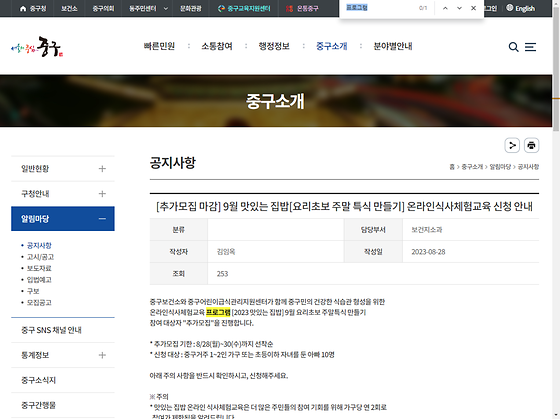The height and width of the screenshot is (419, 560).
Task: Click the 중구청 home icon link
Action: coord(33,9)
